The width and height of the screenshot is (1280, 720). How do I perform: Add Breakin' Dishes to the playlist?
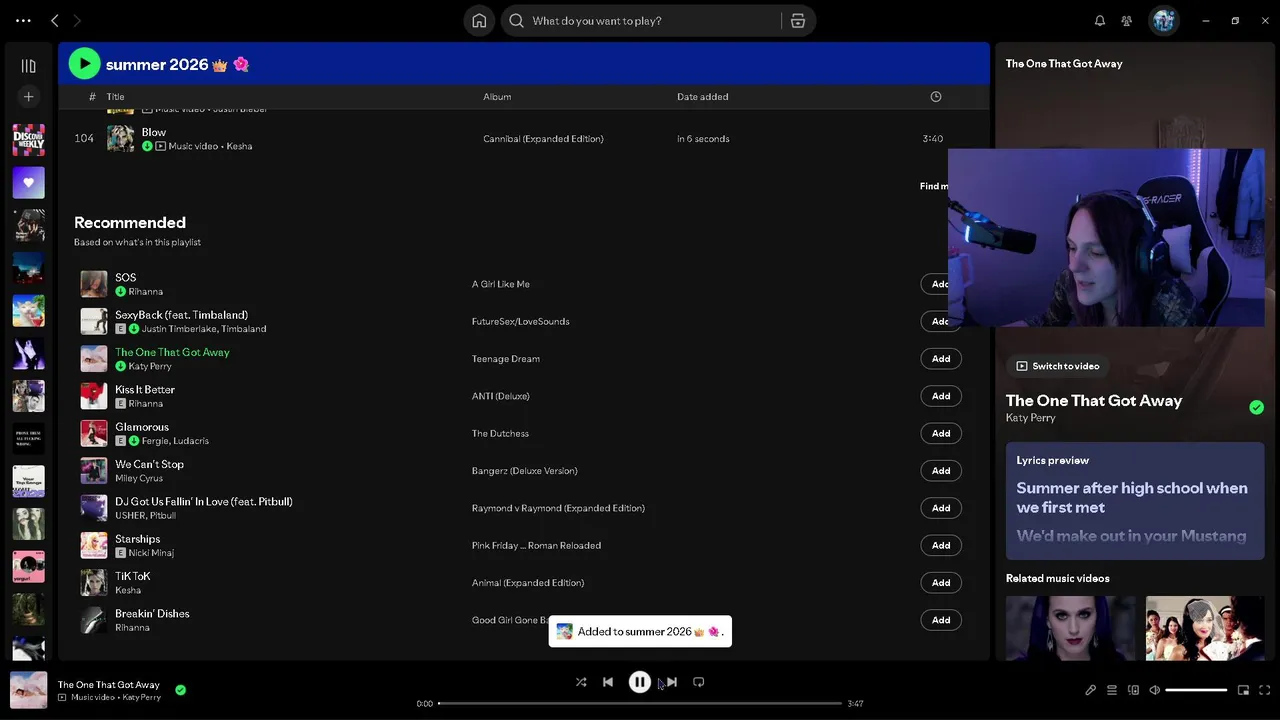pyautogui.click(x=940, y=620)
